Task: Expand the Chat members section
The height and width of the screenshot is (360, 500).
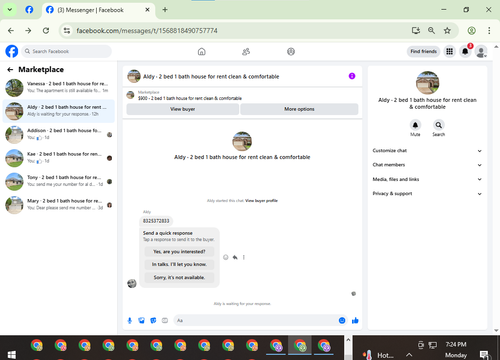Action: coord(427,165)
